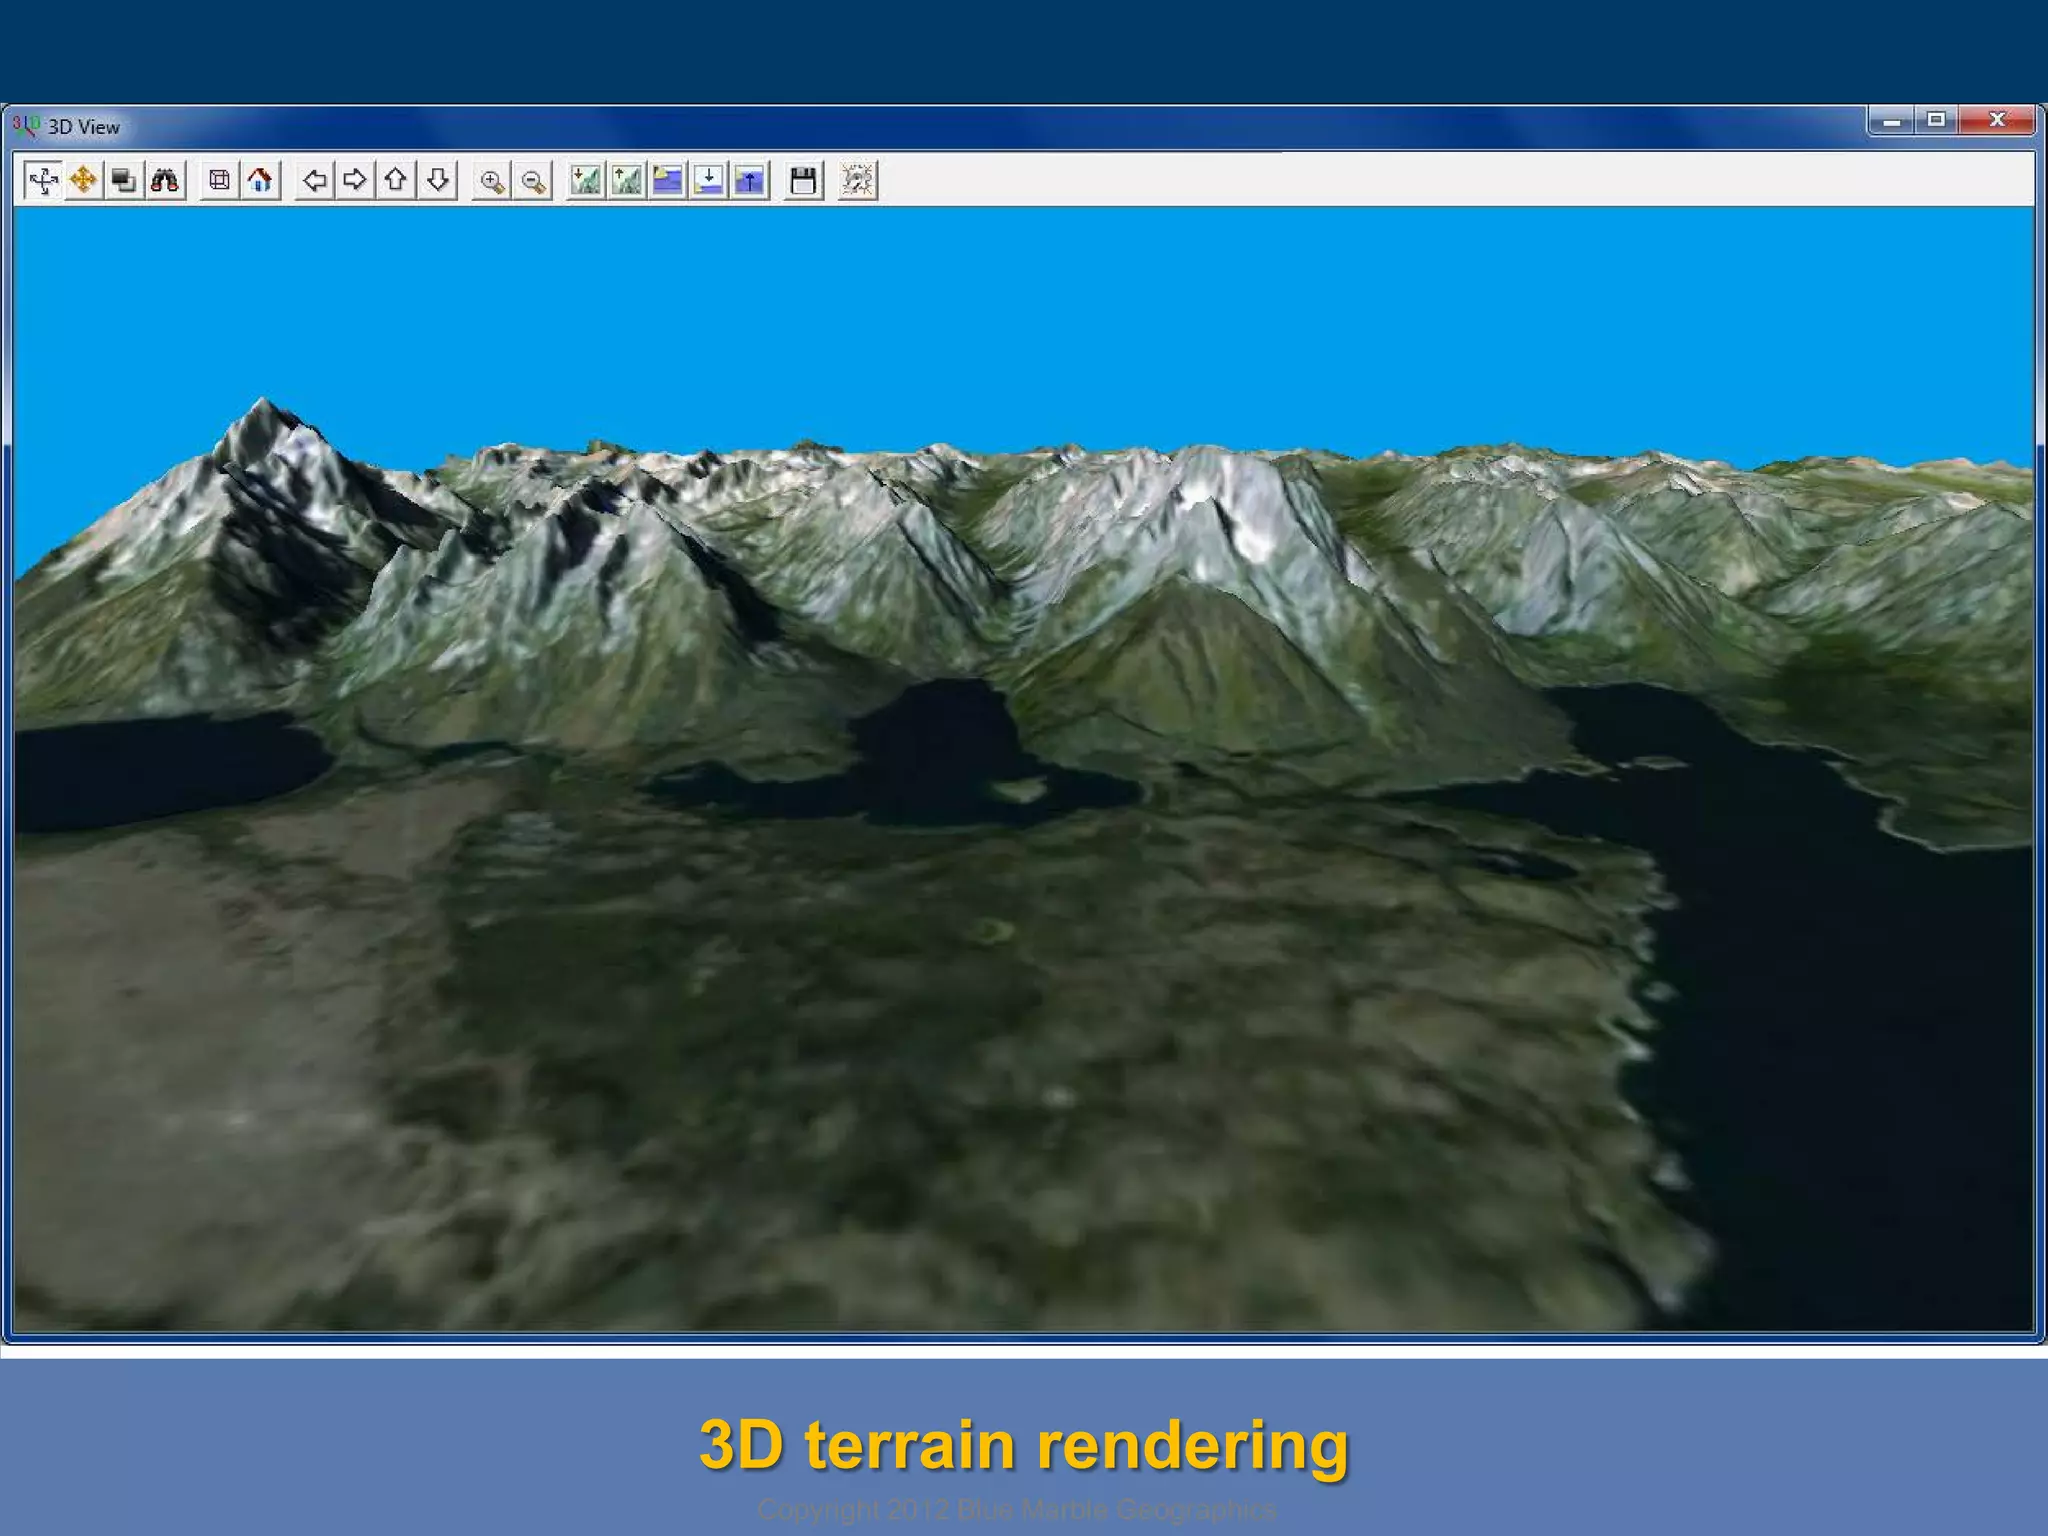Select the rotate view tool
This screenshot has height=1536, width=2048.
point(43,180)
